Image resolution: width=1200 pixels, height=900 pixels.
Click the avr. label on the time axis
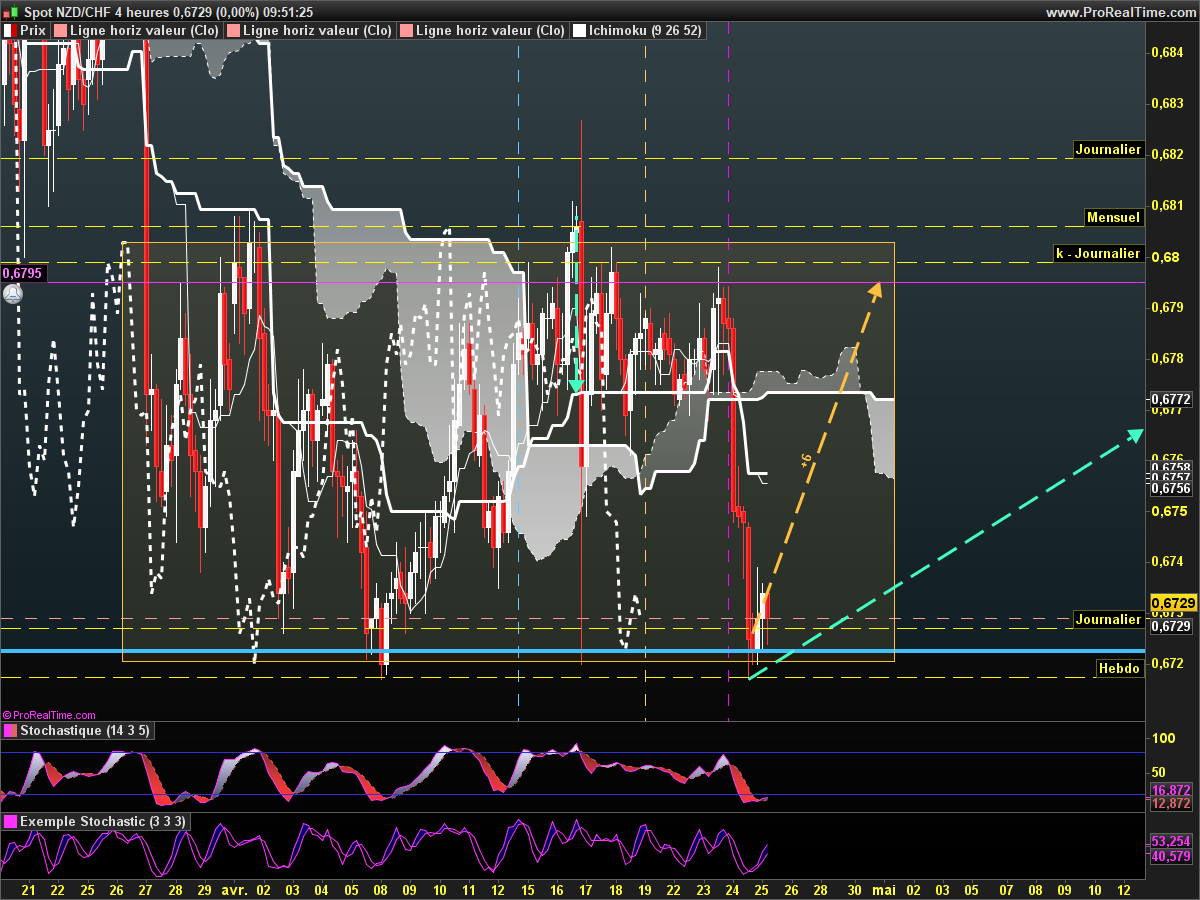[236, 889]
